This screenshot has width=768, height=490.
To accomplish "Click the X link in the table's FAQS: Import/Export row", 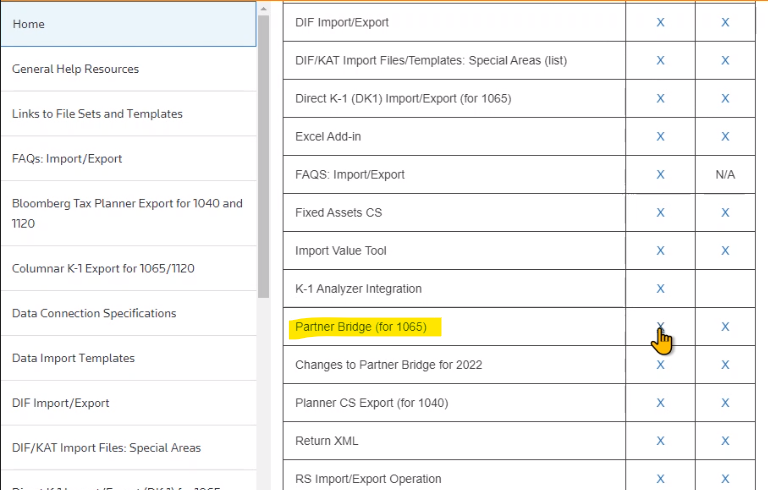I will coord(660,175).
